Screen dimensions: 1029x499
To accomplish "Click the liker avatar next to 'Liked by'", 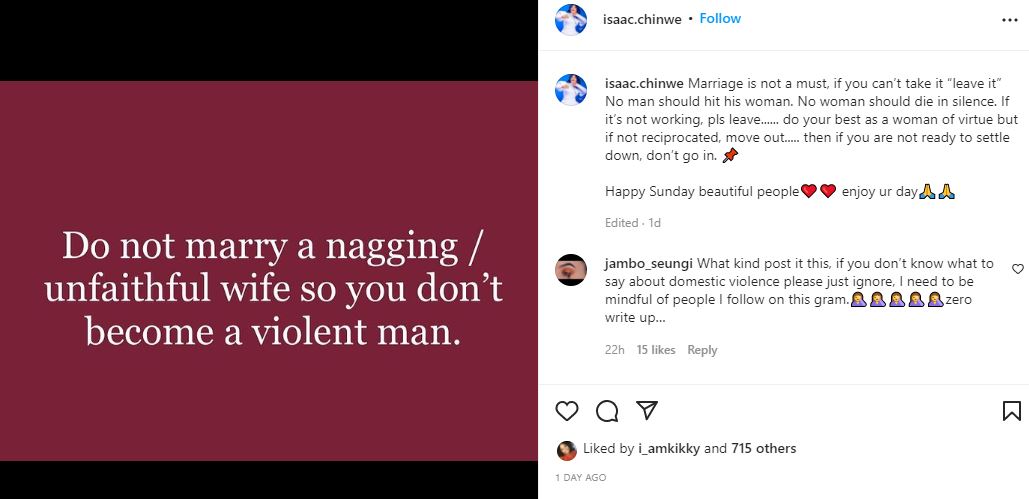I will (566, 449).
